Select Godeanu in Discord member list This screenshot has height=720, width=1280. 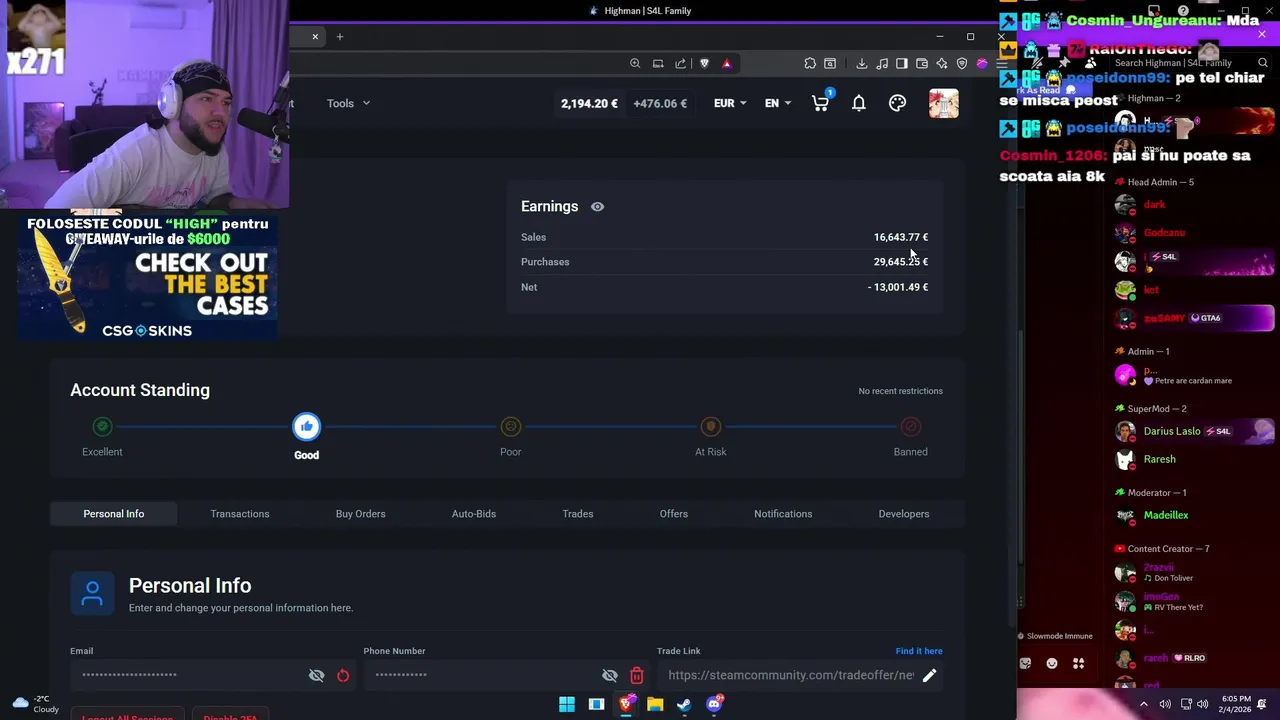[x=1164, y=232]
